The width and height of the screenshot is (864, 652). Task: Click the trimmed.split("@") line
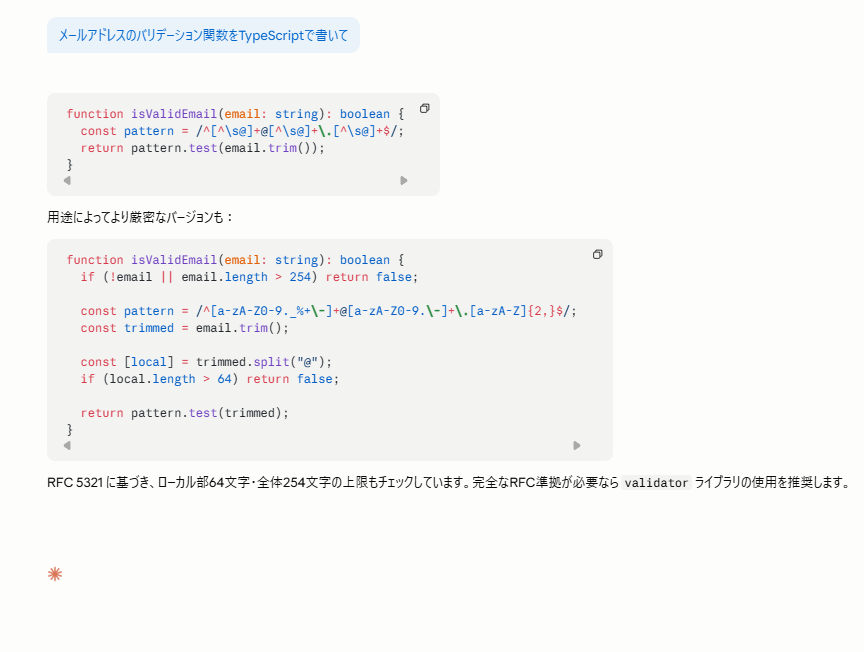206,362
